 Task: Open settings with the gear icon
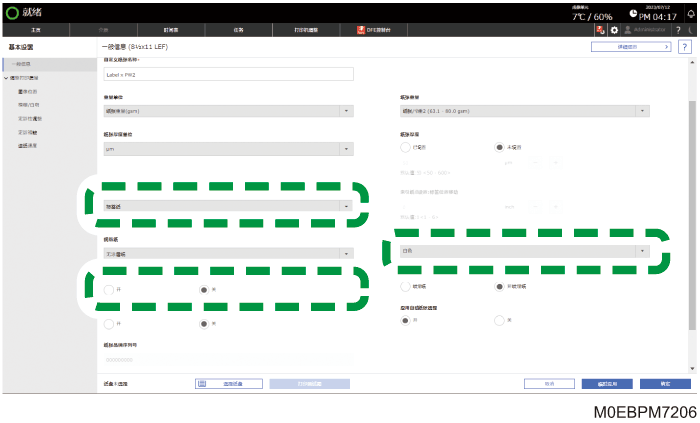pyautogui.click(x=614, y=30)
